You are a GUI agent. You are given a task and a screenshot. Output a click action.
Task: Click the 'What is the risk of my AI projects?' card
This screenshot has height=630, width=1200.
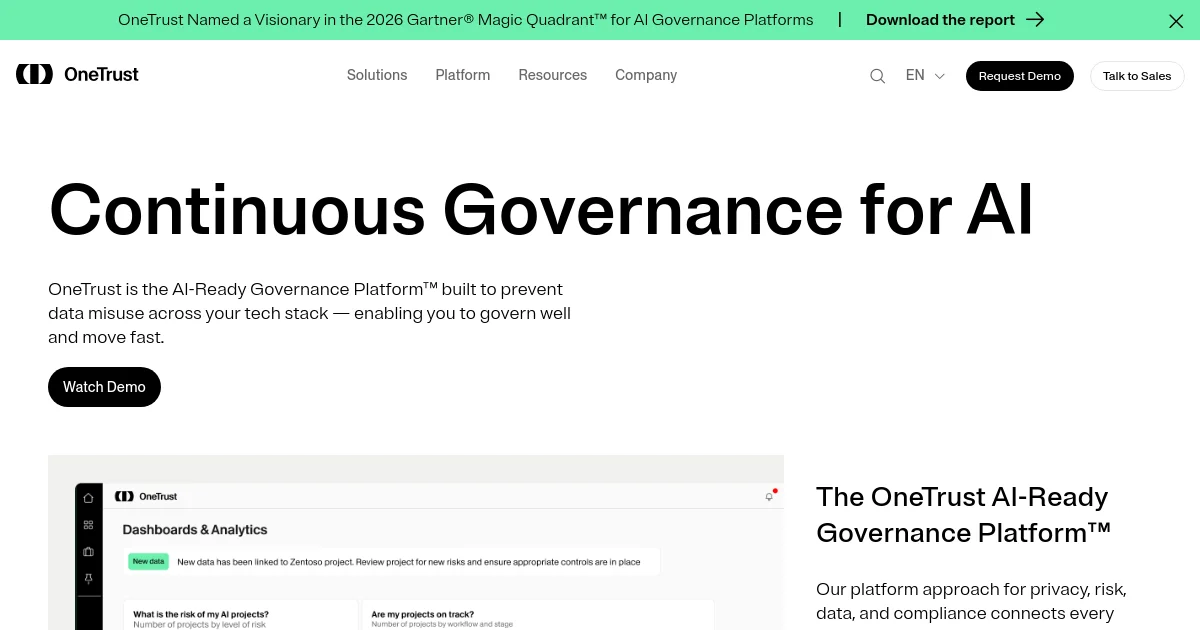point(240,615)
